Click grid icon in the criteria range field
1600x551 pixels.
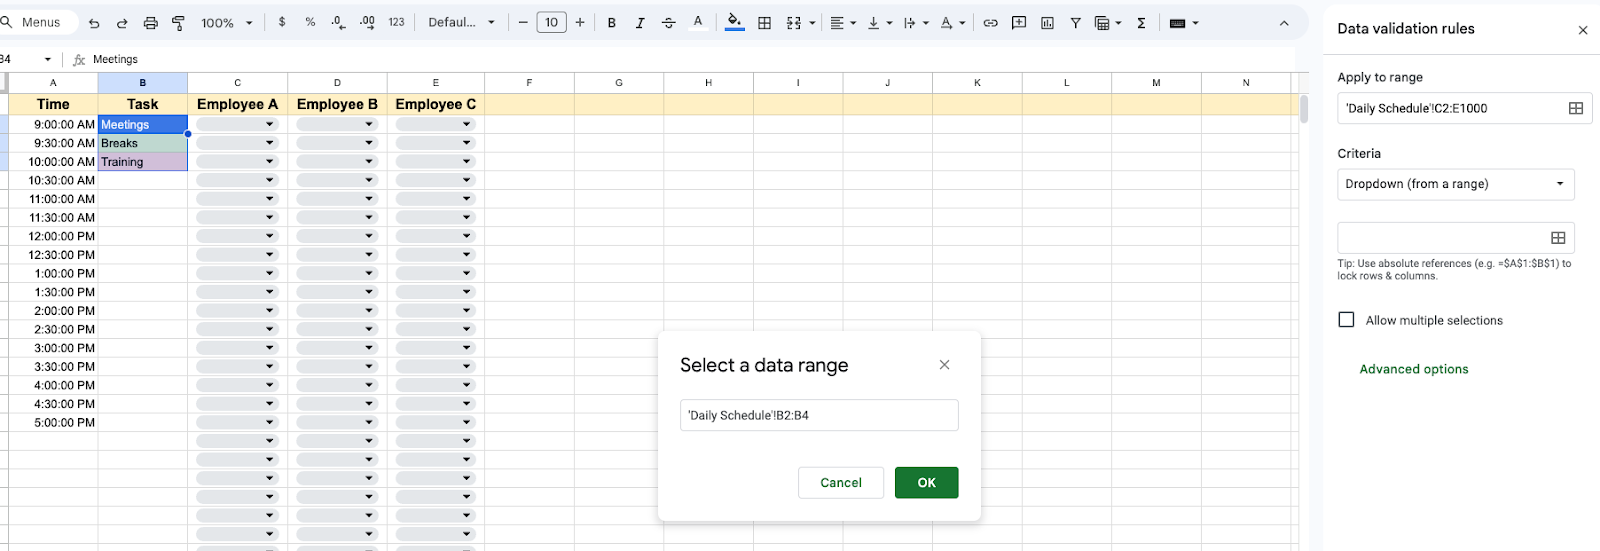click(1557, 237)
